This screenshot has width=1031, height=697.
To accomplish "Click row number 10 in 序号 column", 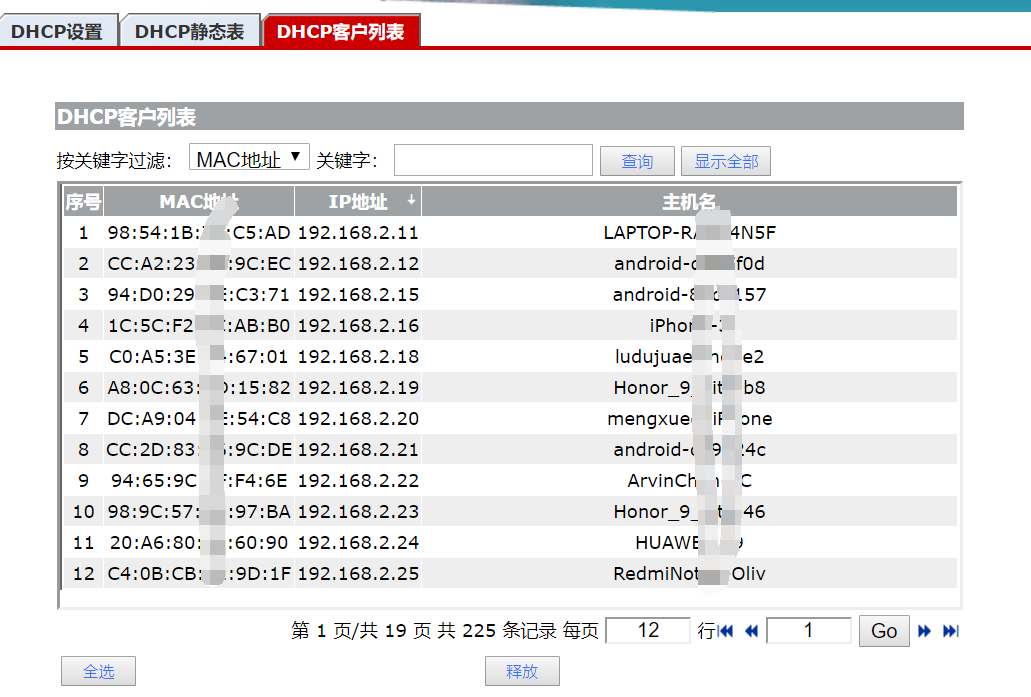I will coord(84,512).
